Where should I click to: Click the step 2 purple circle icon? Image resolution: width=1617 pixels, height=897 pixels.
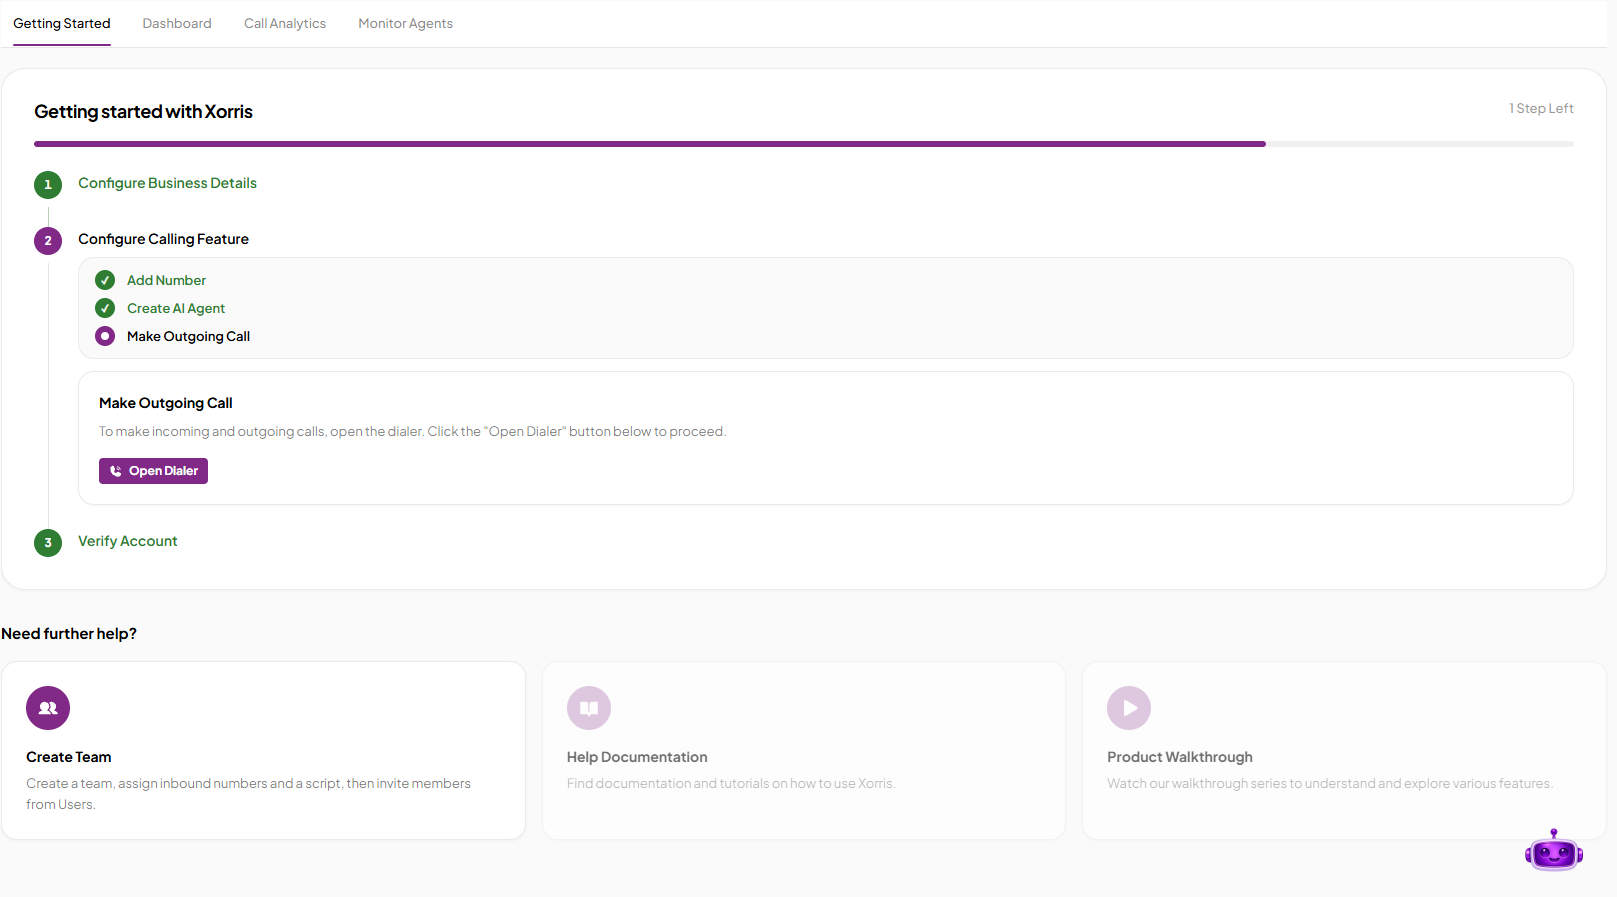click(48, 241)
